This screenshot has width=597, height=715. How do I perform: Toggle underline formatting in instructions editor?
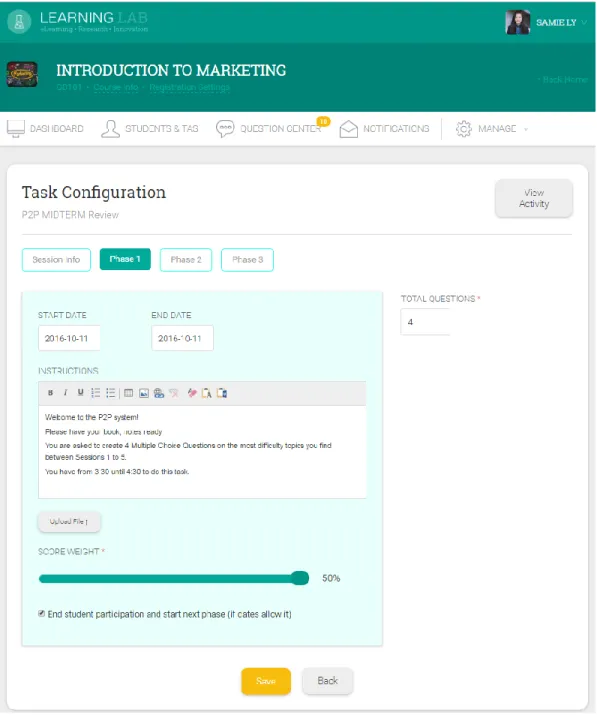(x=80, y=393)
